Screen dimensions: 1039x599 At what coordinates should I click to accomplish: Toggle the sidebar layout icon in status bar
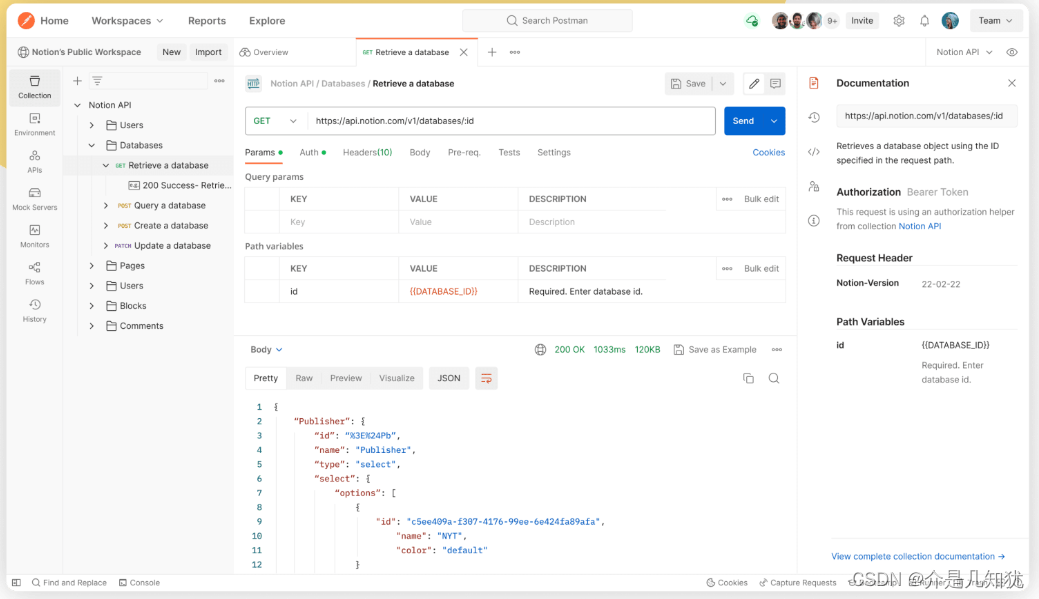(17, 582)
